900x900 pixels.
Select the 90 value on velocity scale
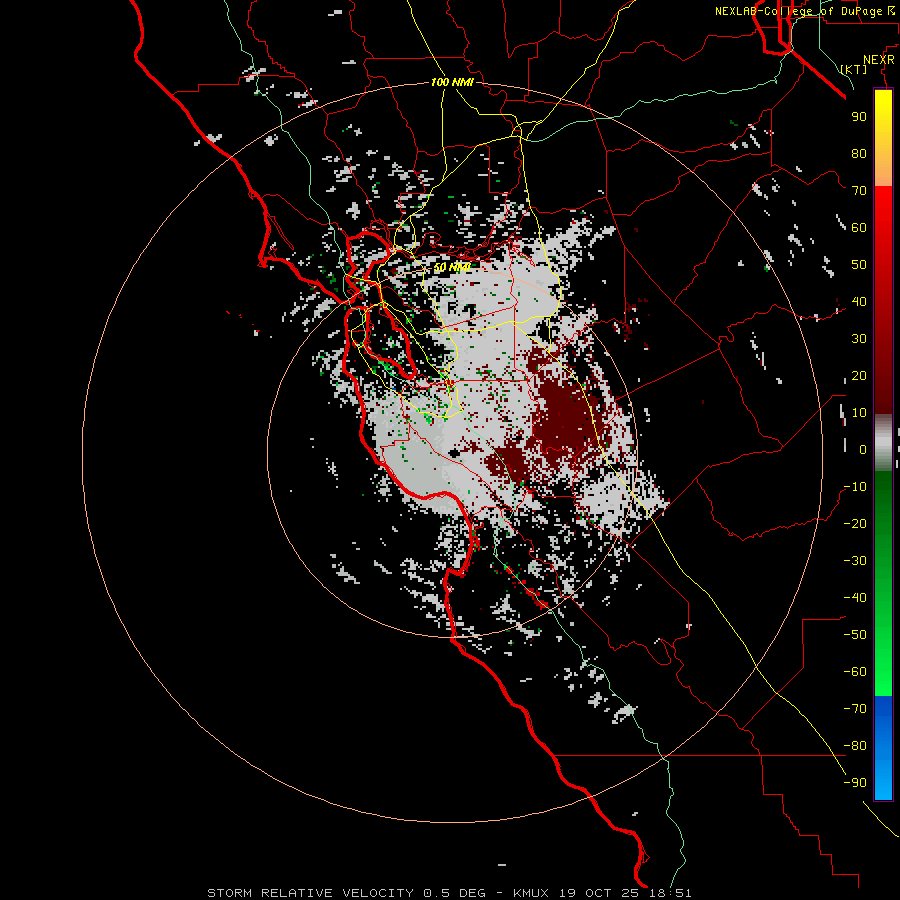point(859,117)
